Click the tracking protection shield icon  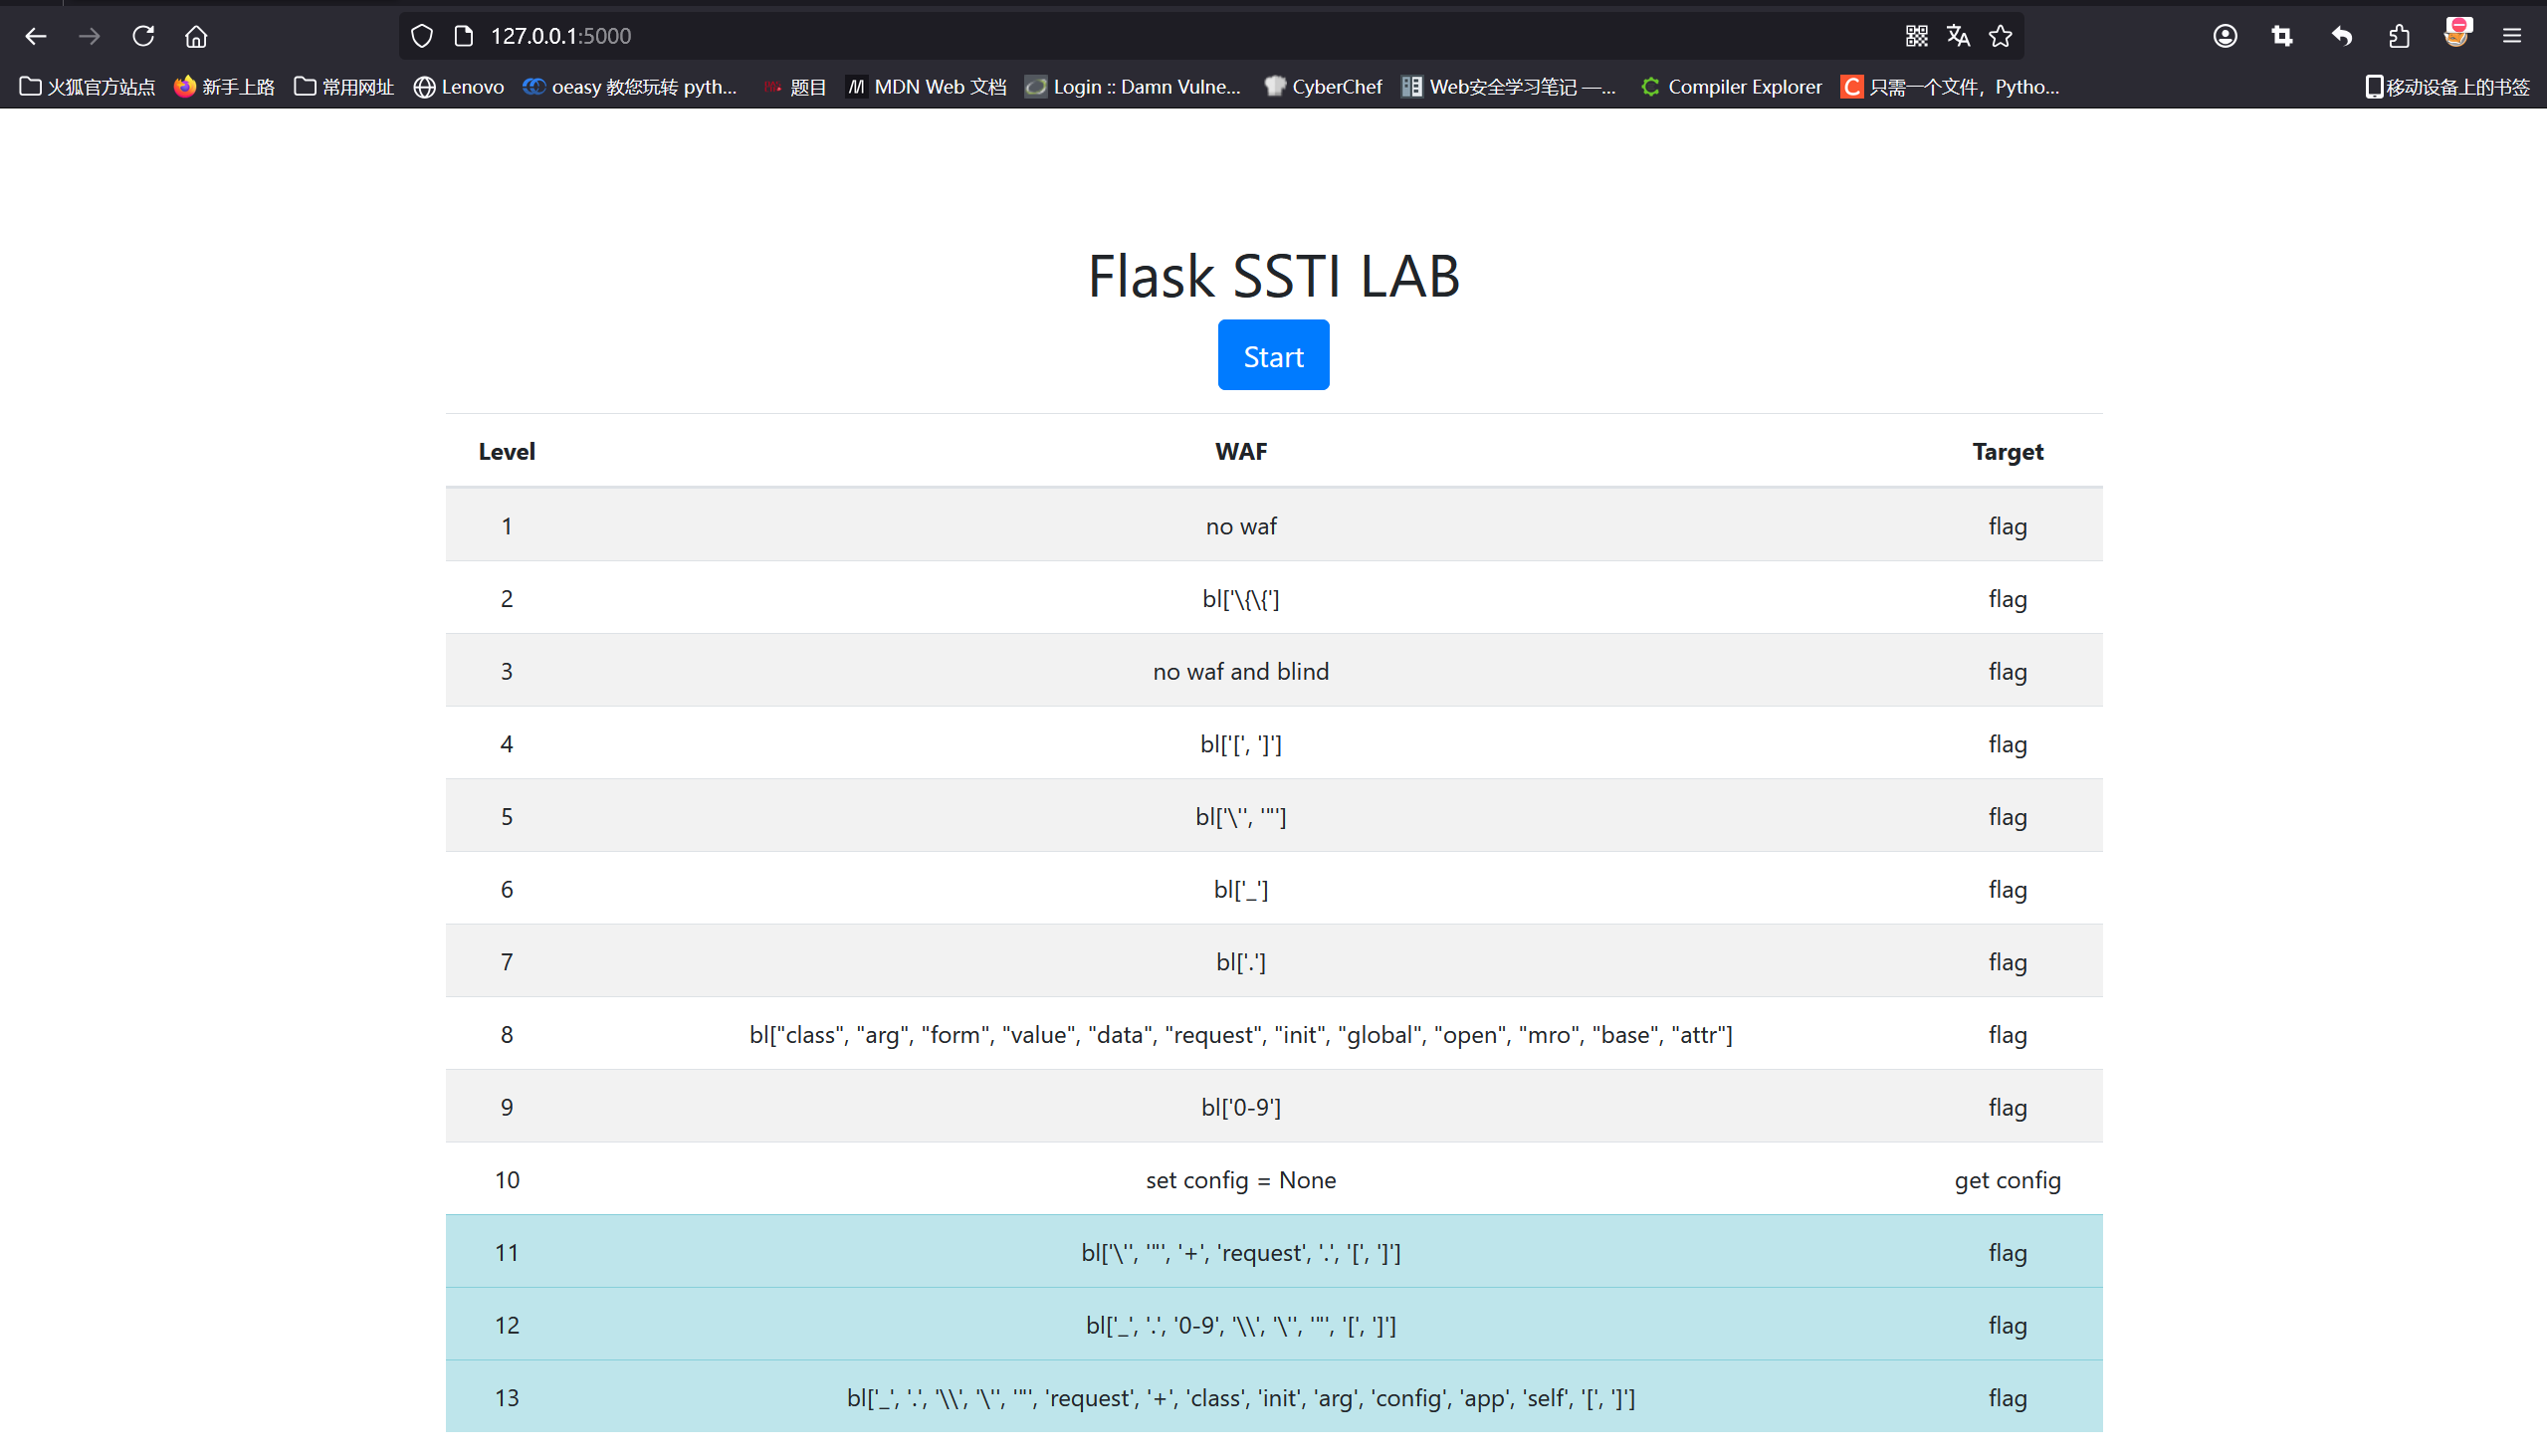422,36
